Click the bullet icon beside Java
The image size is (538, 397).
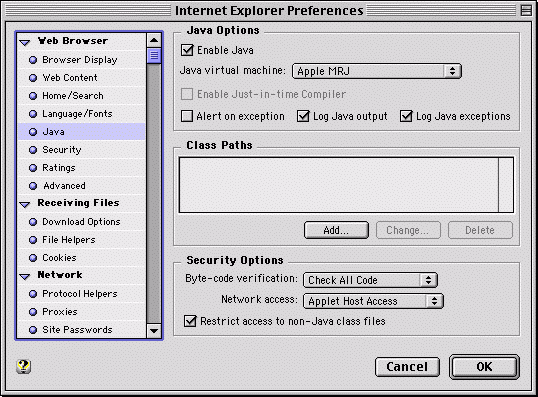tap(33, 132)
